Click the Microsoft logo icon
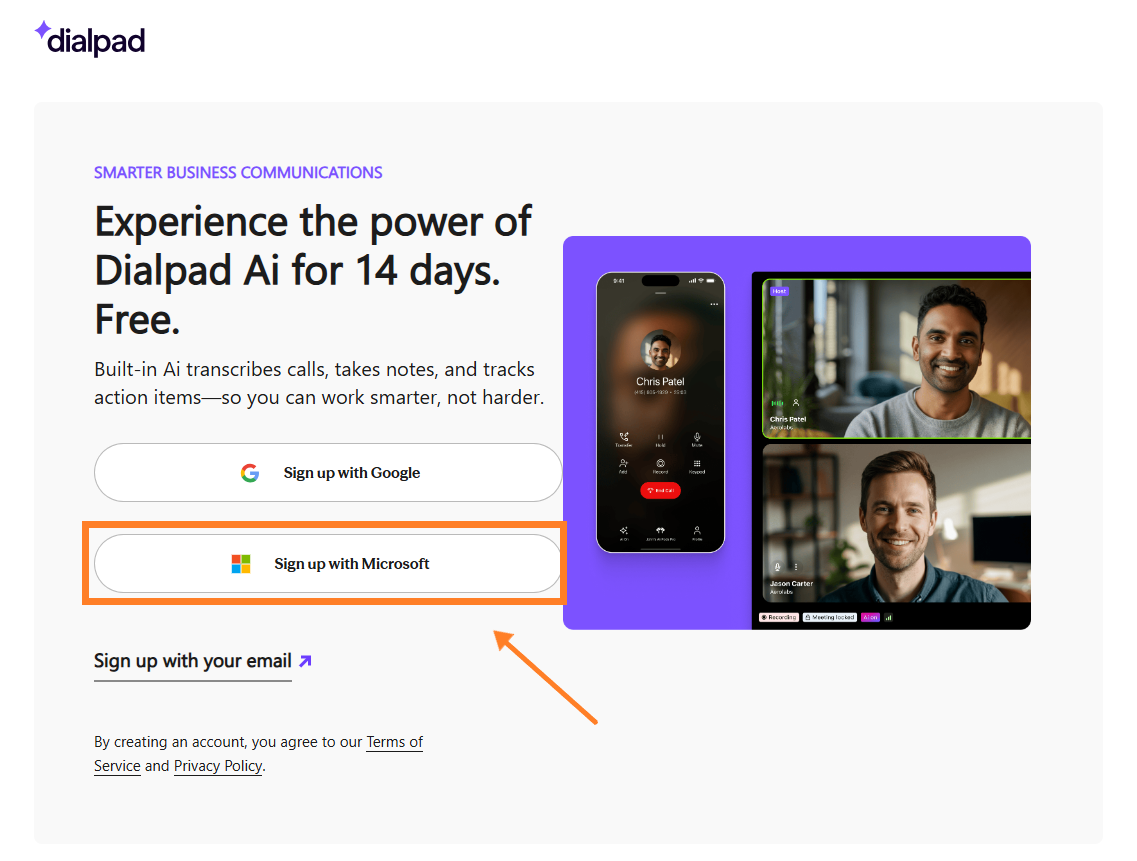The image size is (1137, 861). (x=241, y=564)
